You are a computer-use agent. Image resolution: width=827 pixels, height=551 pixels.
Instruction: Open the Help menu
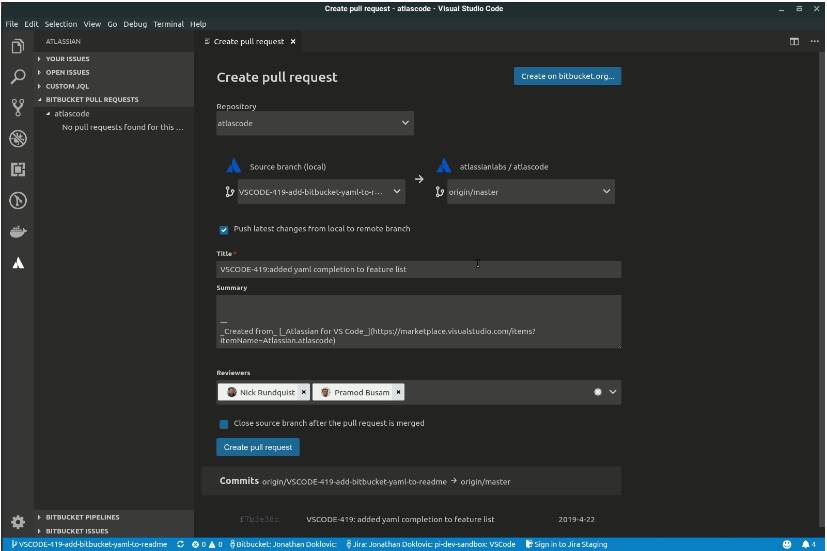pyautogui.click(x=198, y=24)
